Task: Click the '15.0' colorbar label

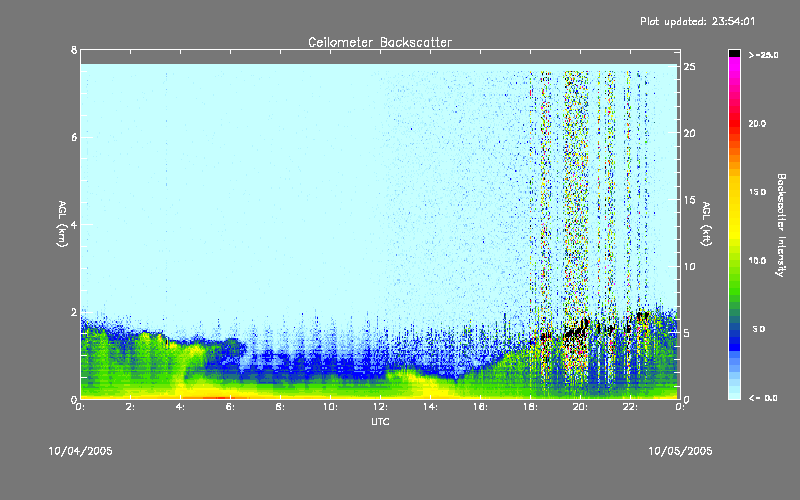Action: tap(757, 192)
